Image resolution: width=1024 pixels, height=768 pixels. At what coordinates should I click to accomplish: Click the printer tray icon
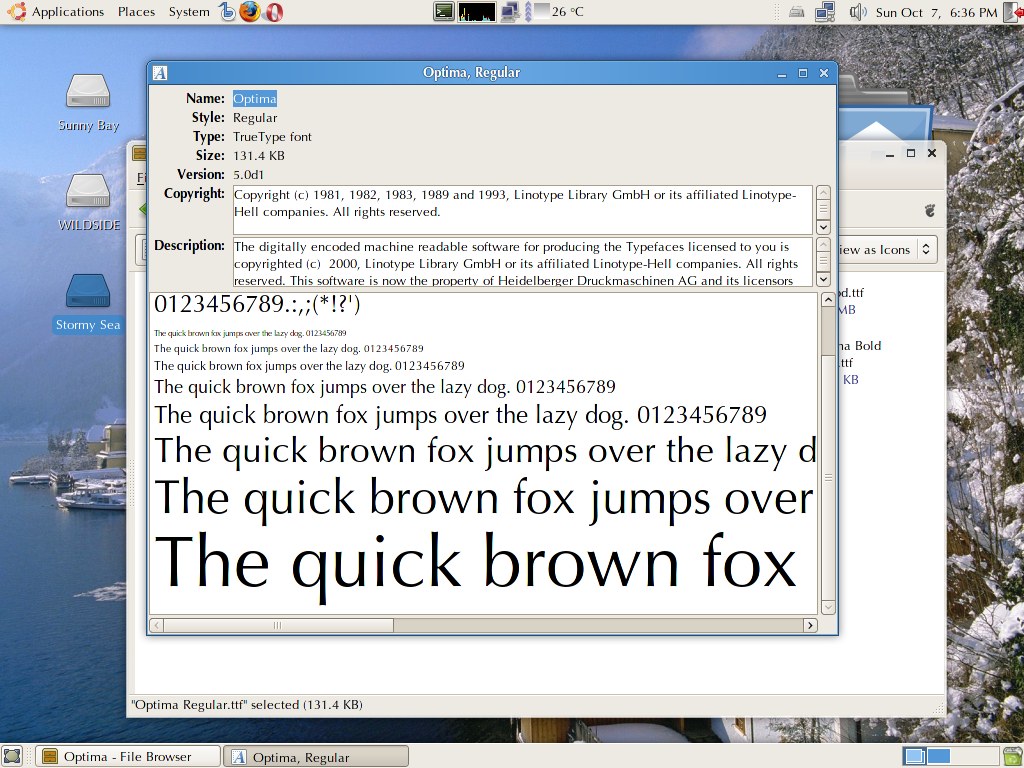tap(796, 12)
